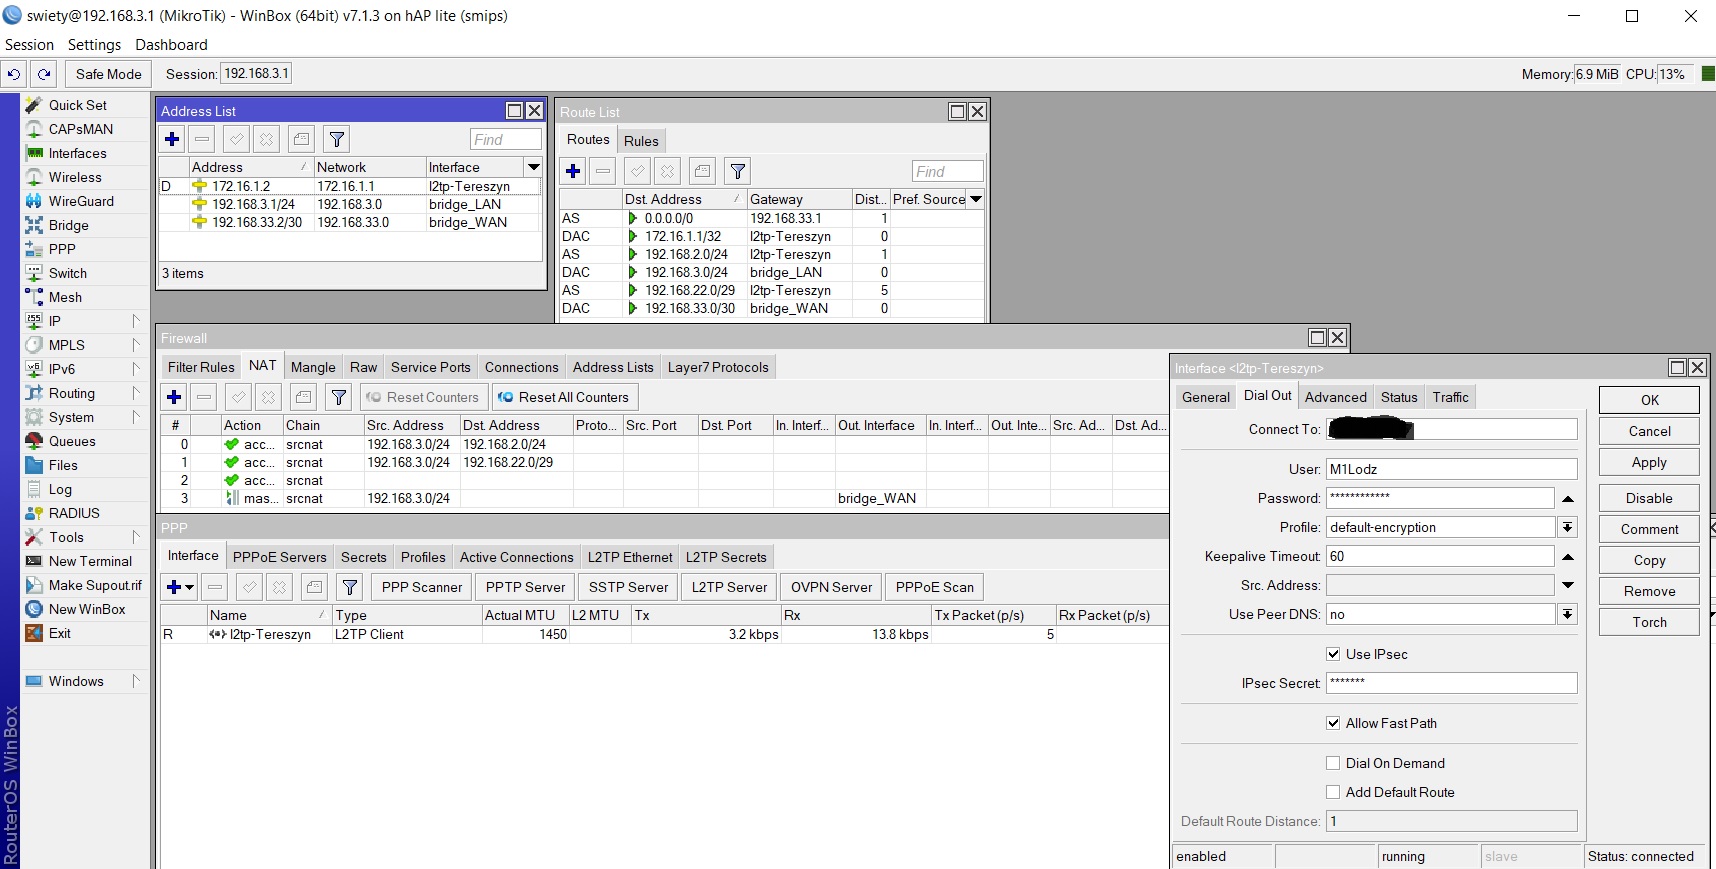
Task: Switch to Filter Rules tab in Firewall
Action: 201,367
